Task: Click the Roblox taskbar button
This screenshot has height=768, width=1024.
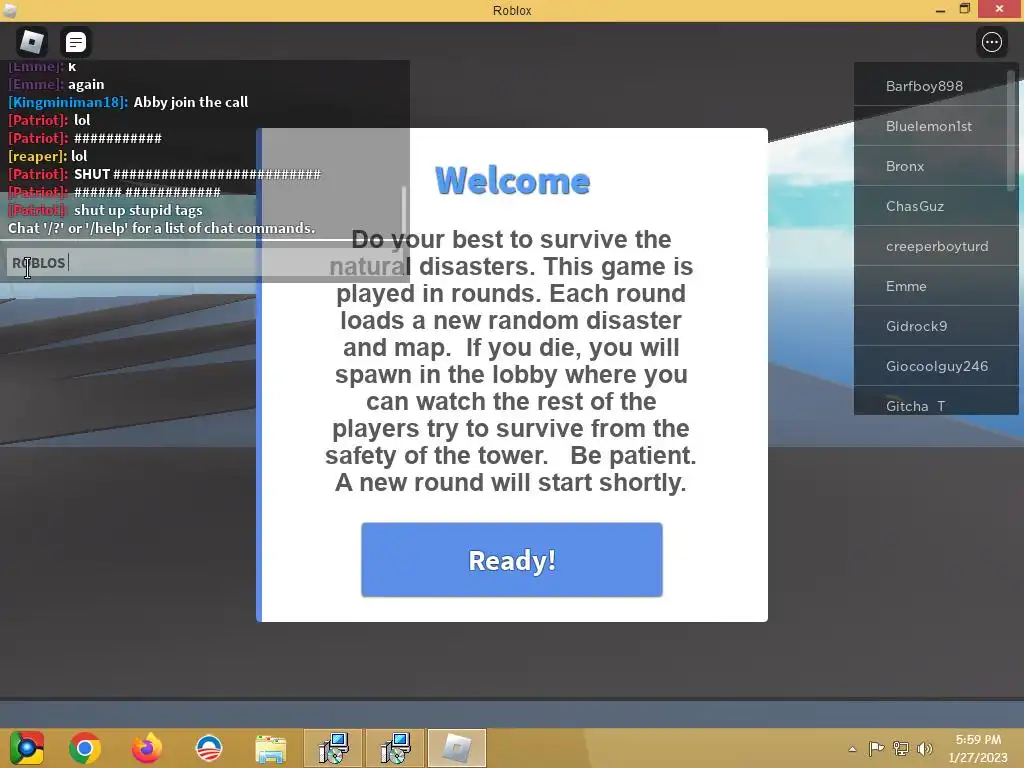Action: (457, 748)
